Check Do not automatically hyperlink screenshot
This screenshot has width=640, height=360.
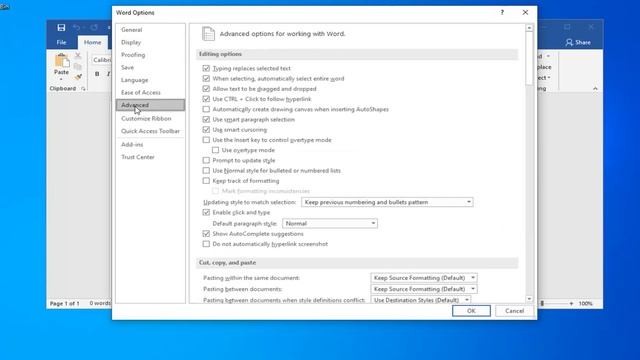click(x=206, y=244)
